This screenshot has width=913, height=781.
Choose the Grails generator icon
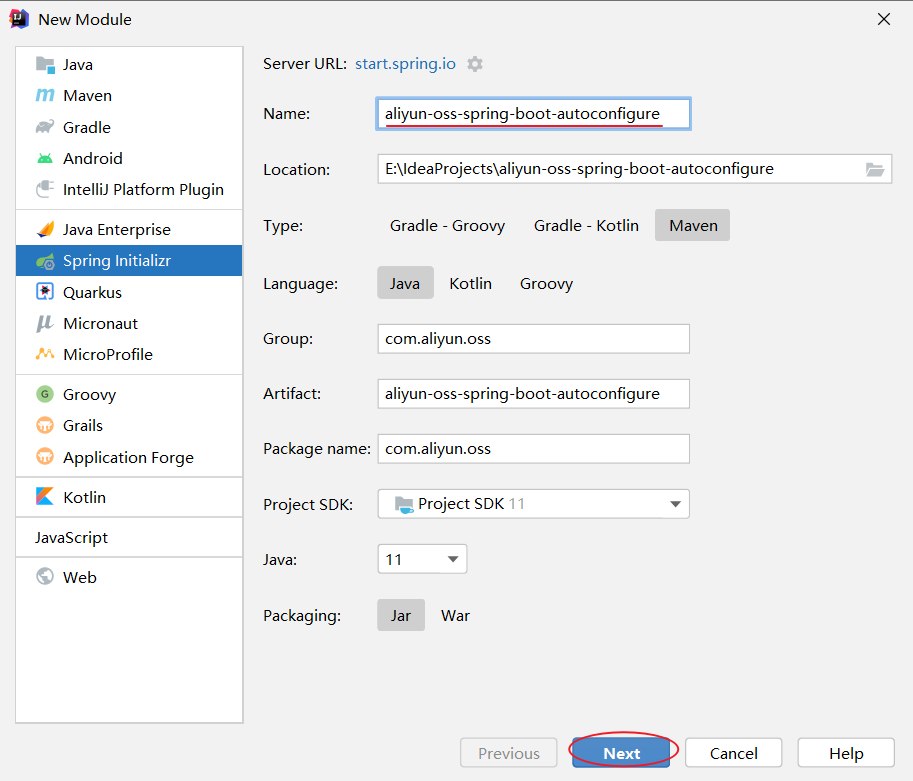tap(45, 426)
